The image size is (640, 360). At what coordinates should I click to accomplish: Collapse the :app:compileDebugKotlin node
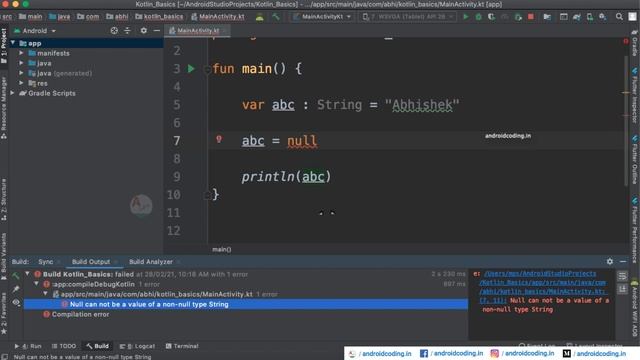point(36,284)
